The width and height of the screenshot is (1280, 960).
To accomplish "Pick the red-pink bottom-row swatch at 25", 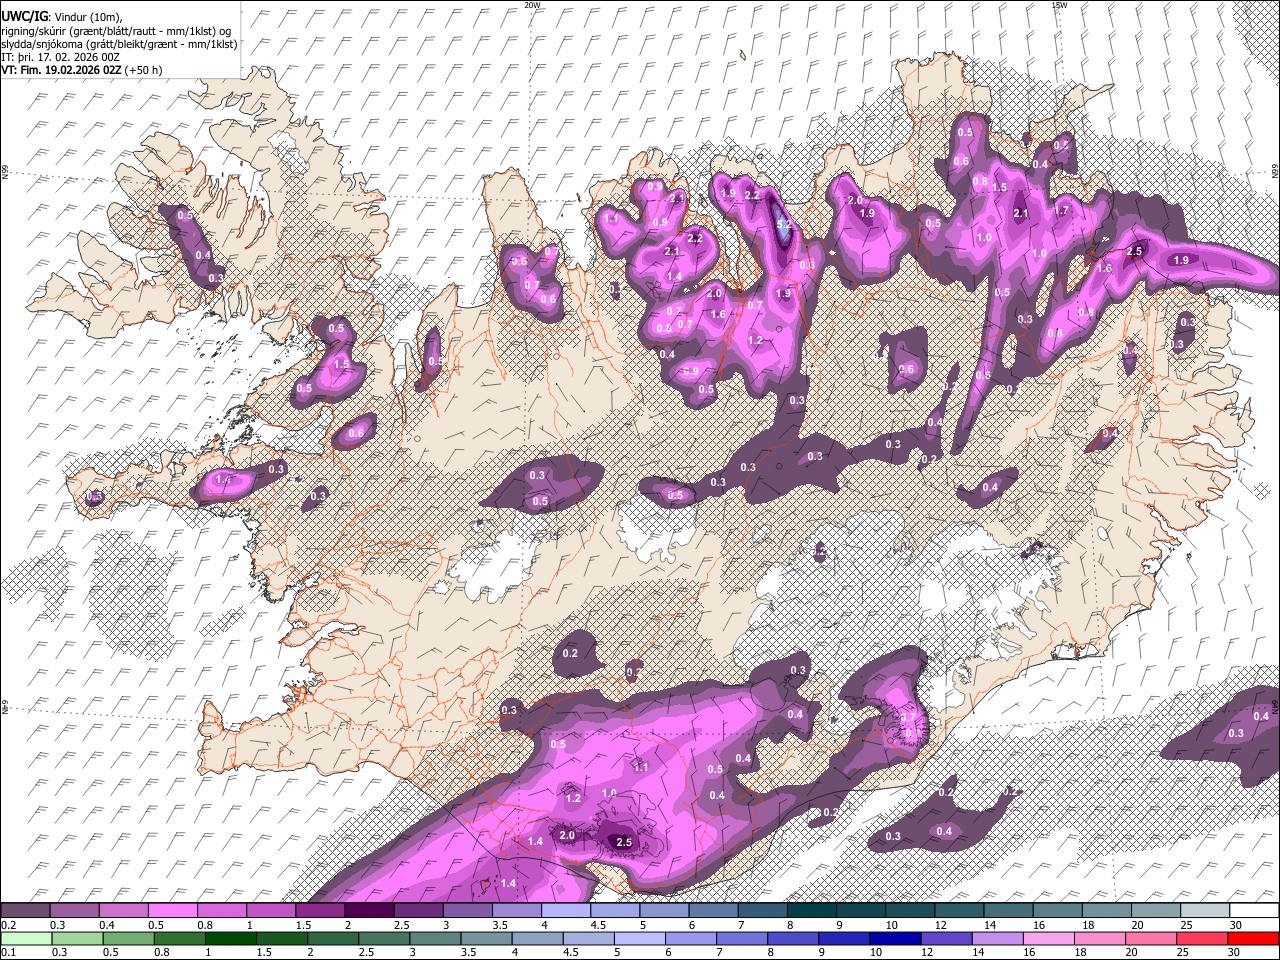I will click(1202, 938).
